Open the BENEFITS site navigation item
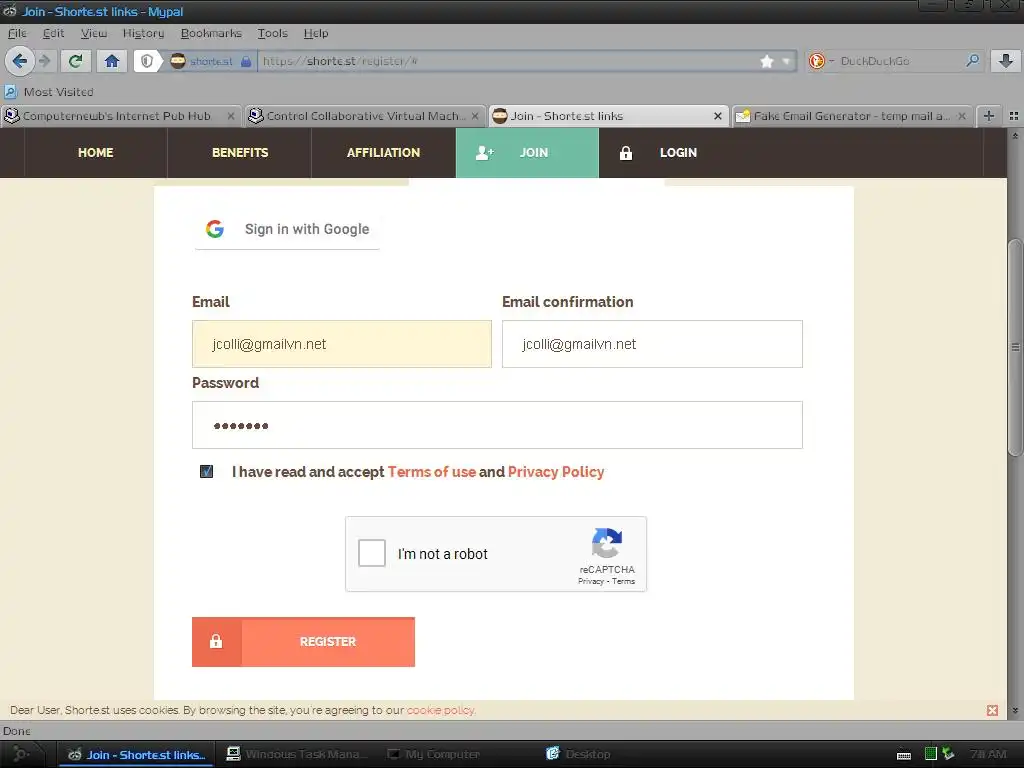Screen dimensions: 1024x768 click(240, 153)
